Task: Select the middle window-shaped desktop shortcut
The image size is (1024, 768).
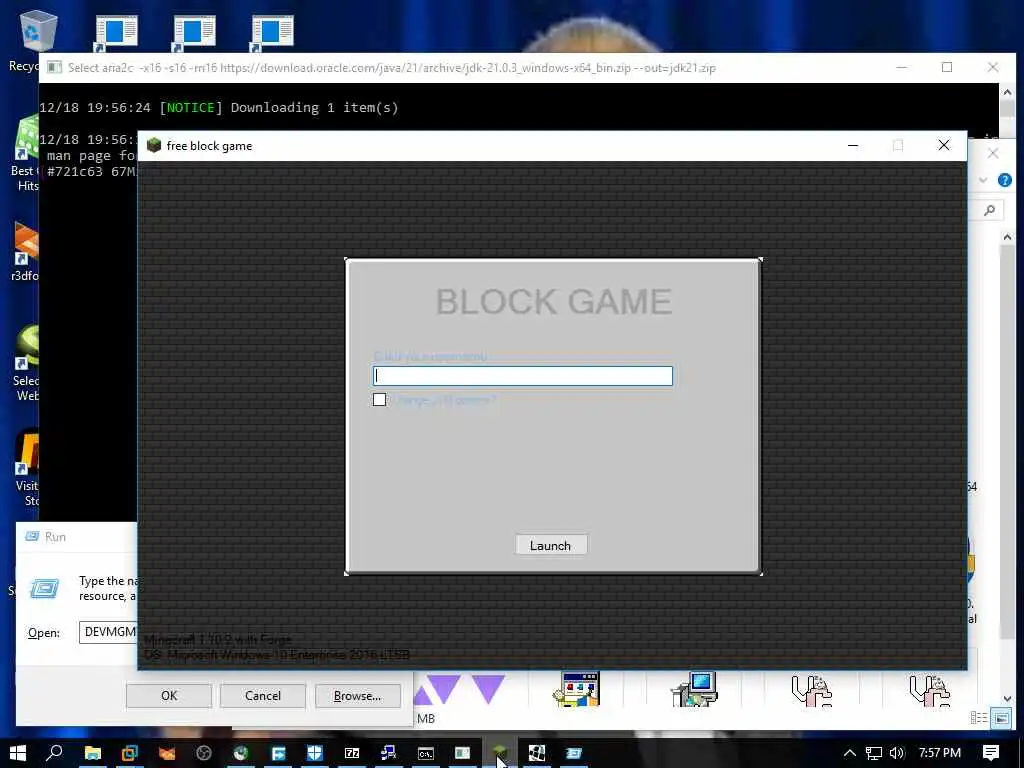Action: tap(193, 33)
